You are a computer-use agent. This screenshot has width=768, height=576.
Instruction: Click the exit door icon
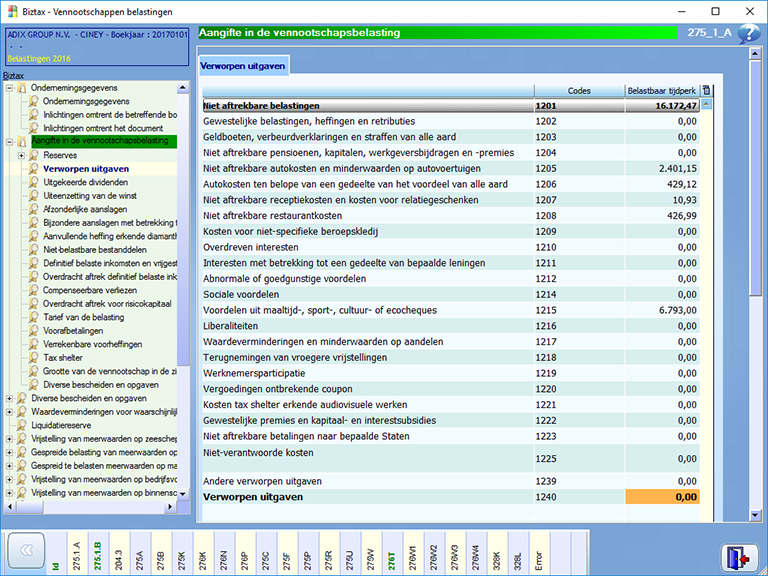(739, 558)
